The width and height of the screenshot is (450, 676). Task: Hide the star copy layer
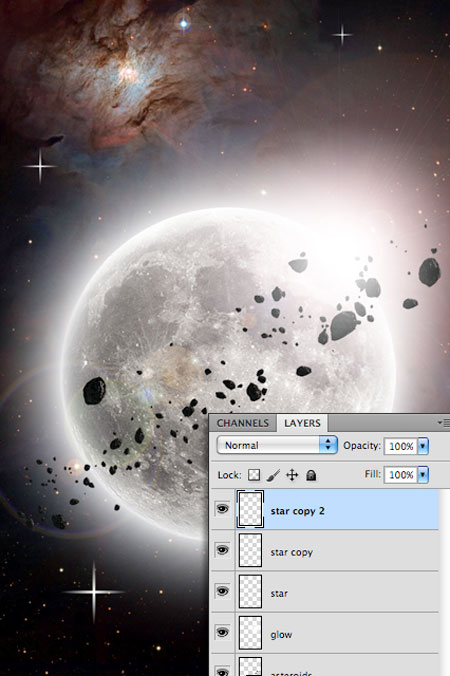pos(222,550)
